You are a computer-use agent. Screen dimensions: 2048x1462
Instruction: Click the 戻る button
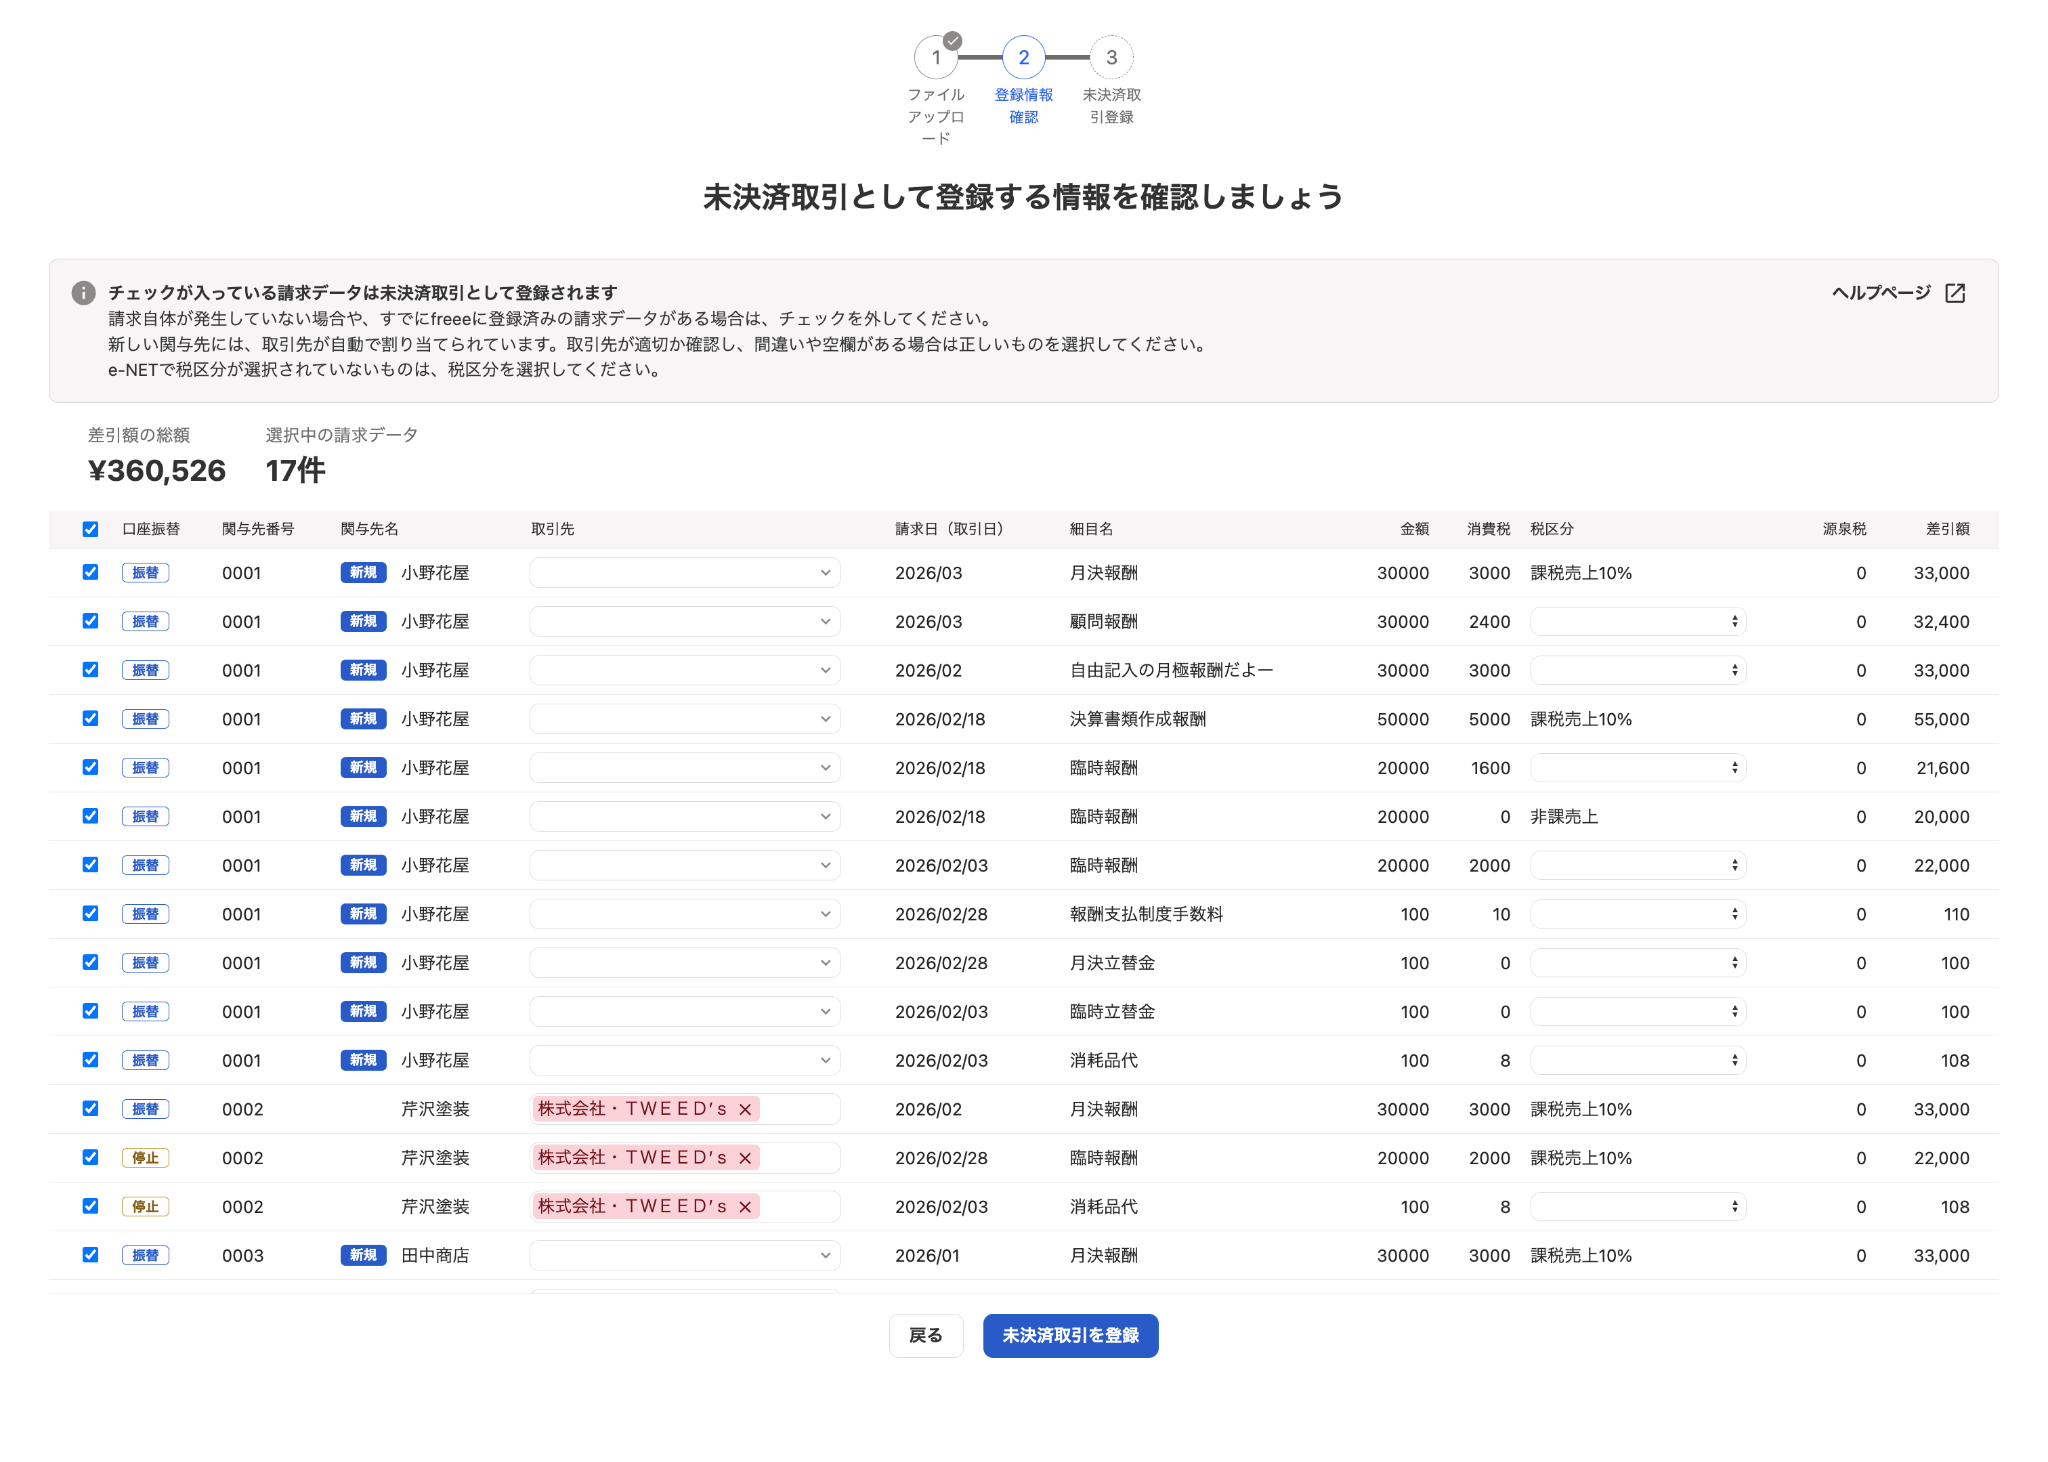coord(926,1336)
